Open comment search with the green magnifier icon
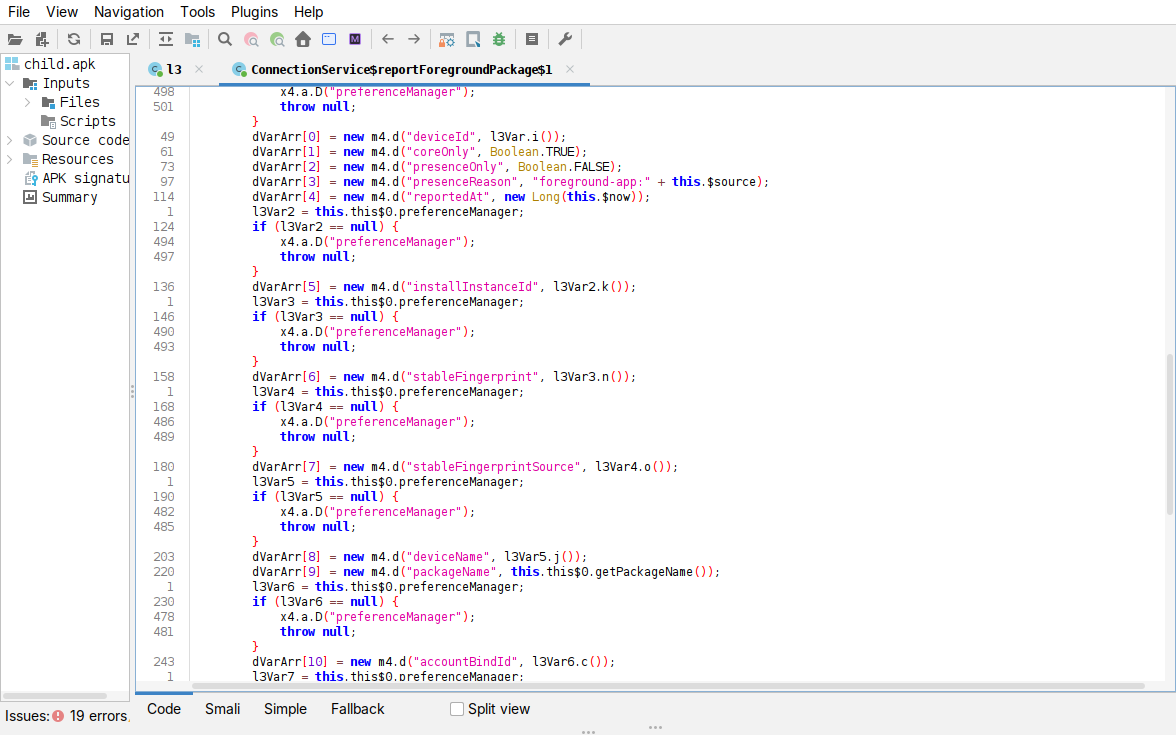The width and height of the screenshot is (1176, 735). tap(278, 40)
